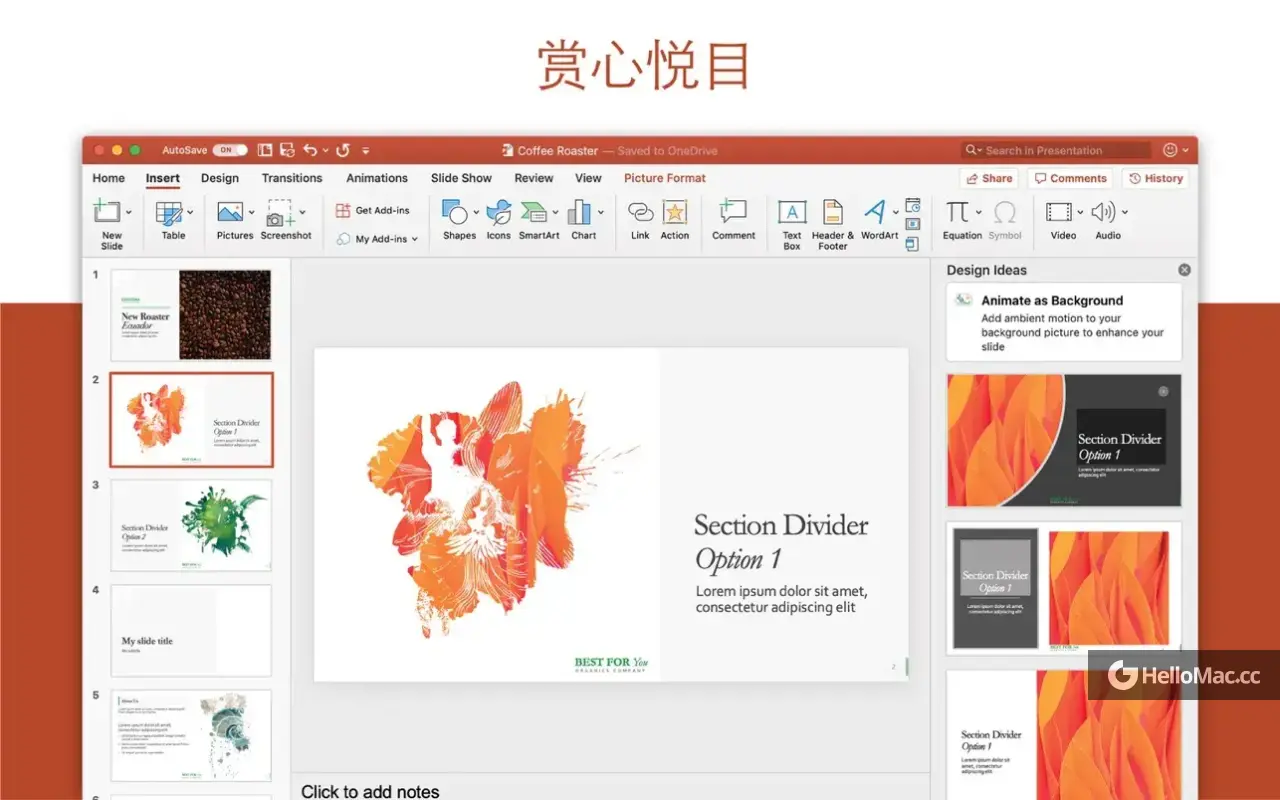Click the Equation pi icon

[x=957, y=212]
